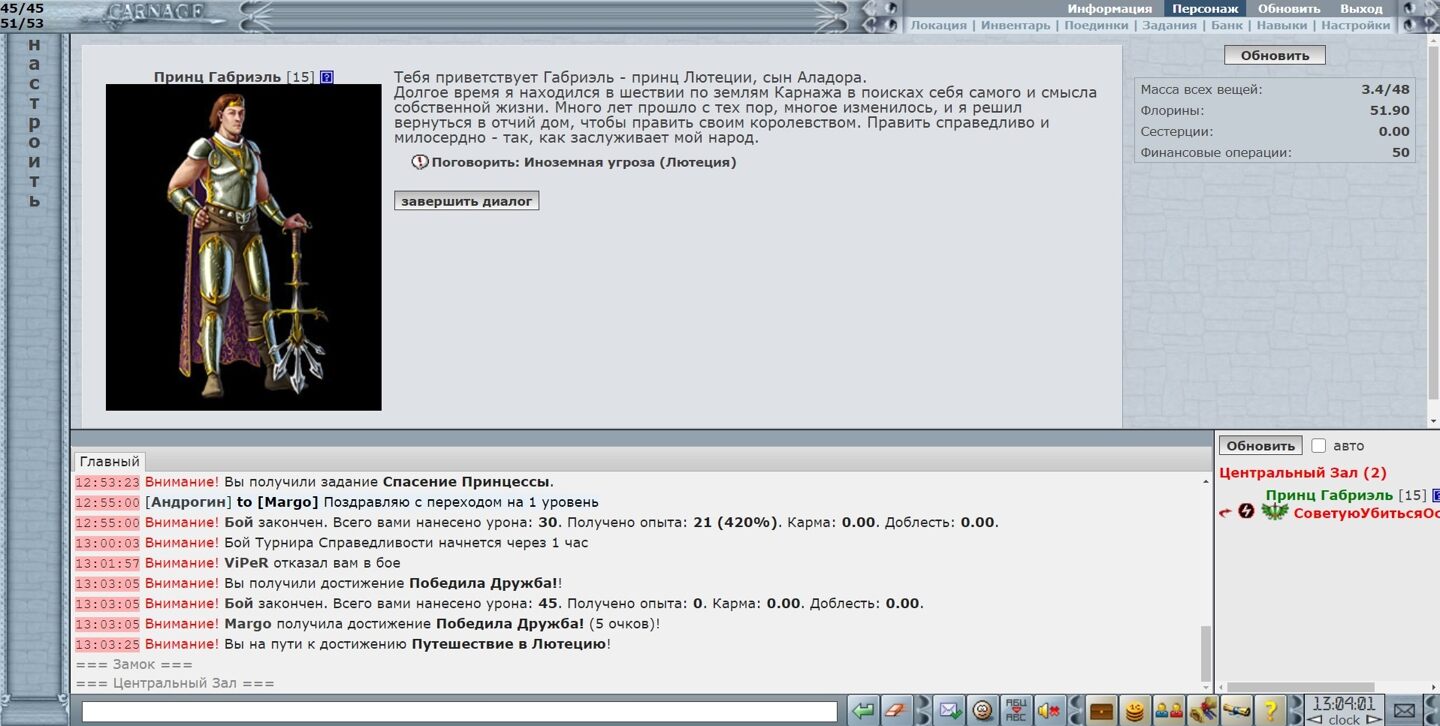Open the Поединки submenu link
The image size is (1440, 726).
pos(1096,25)
